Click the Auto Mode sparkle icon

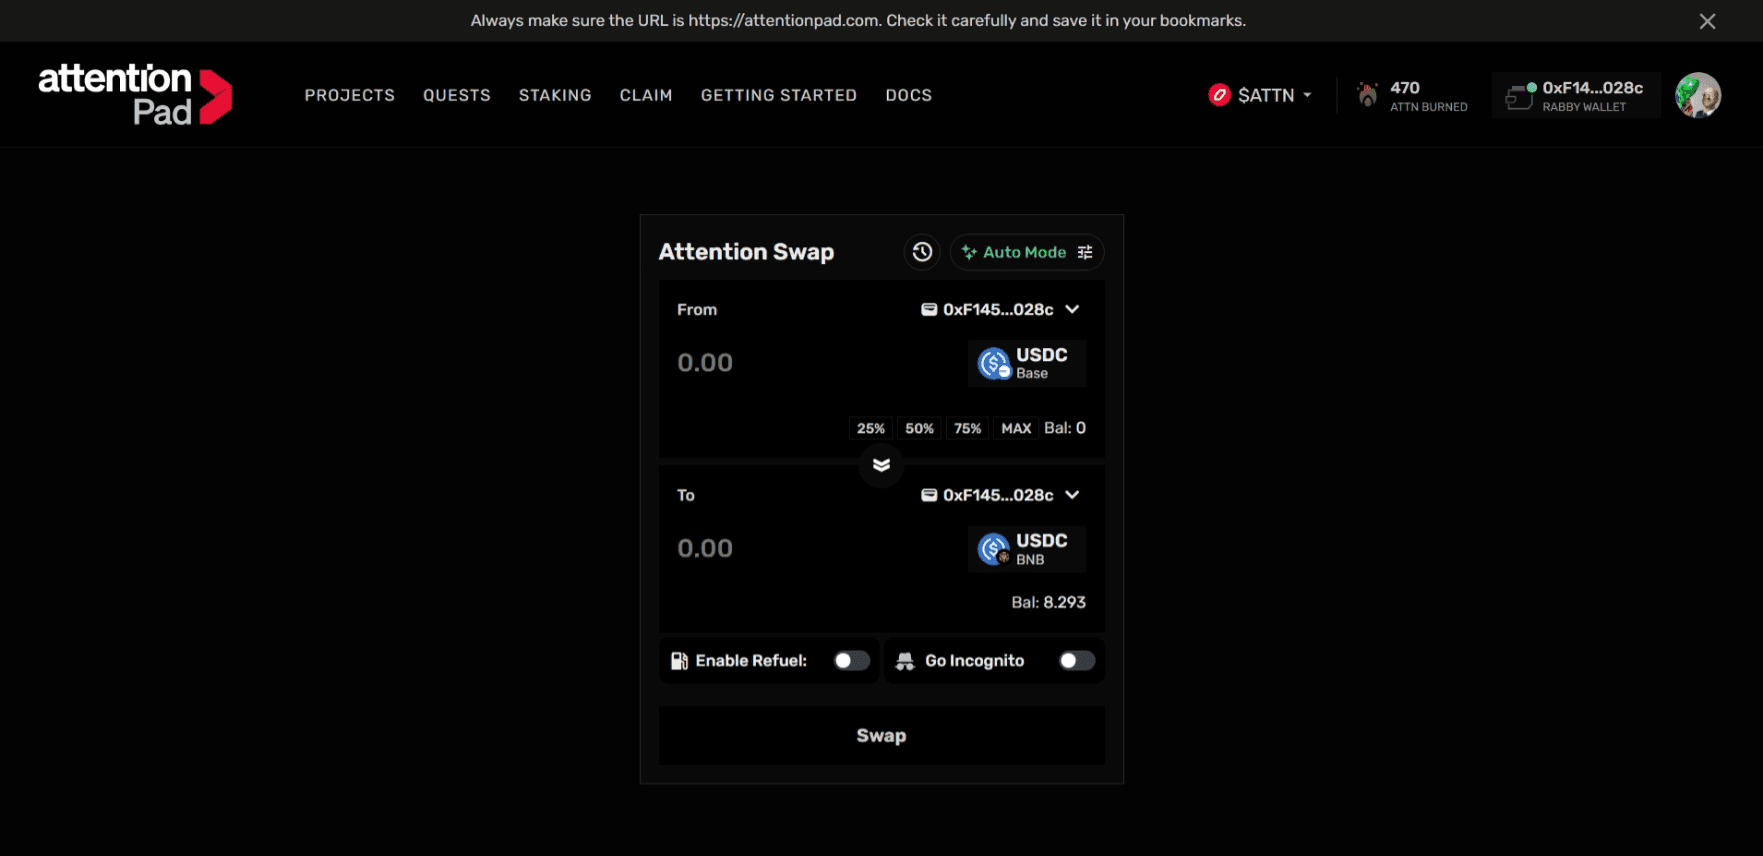pos(969,253)
